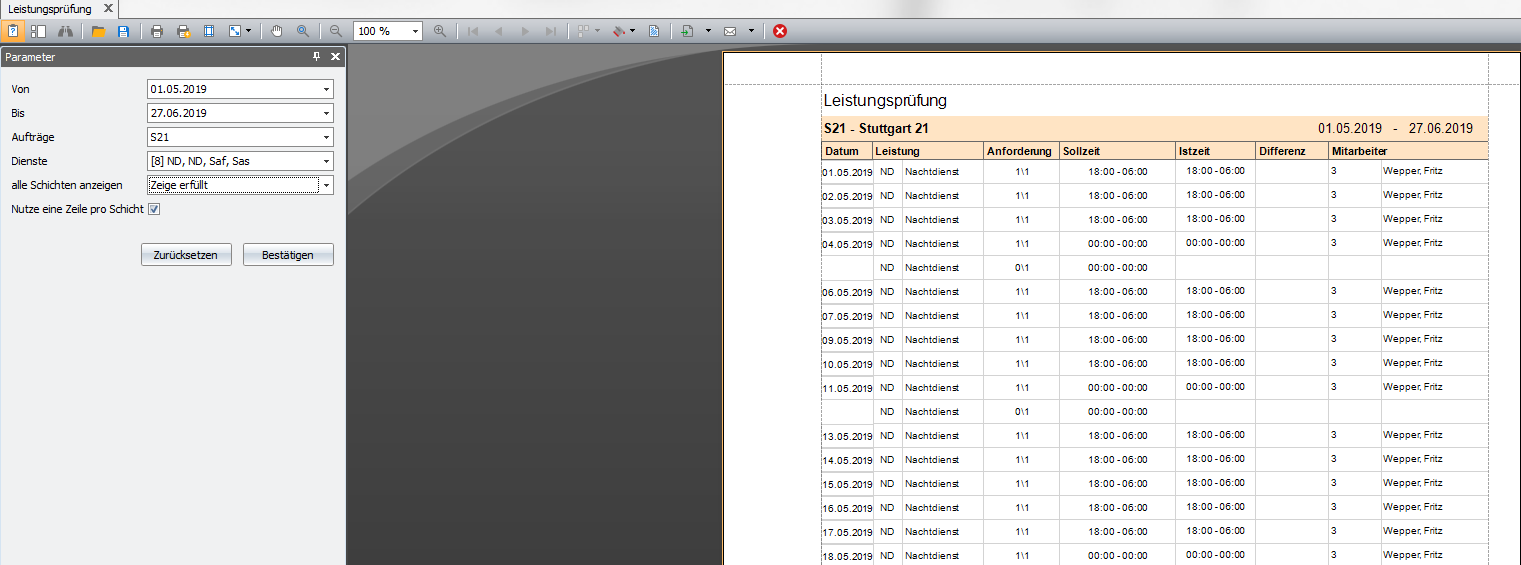
Task: Close the Parameter panel
Action: (x=335, y=57)
